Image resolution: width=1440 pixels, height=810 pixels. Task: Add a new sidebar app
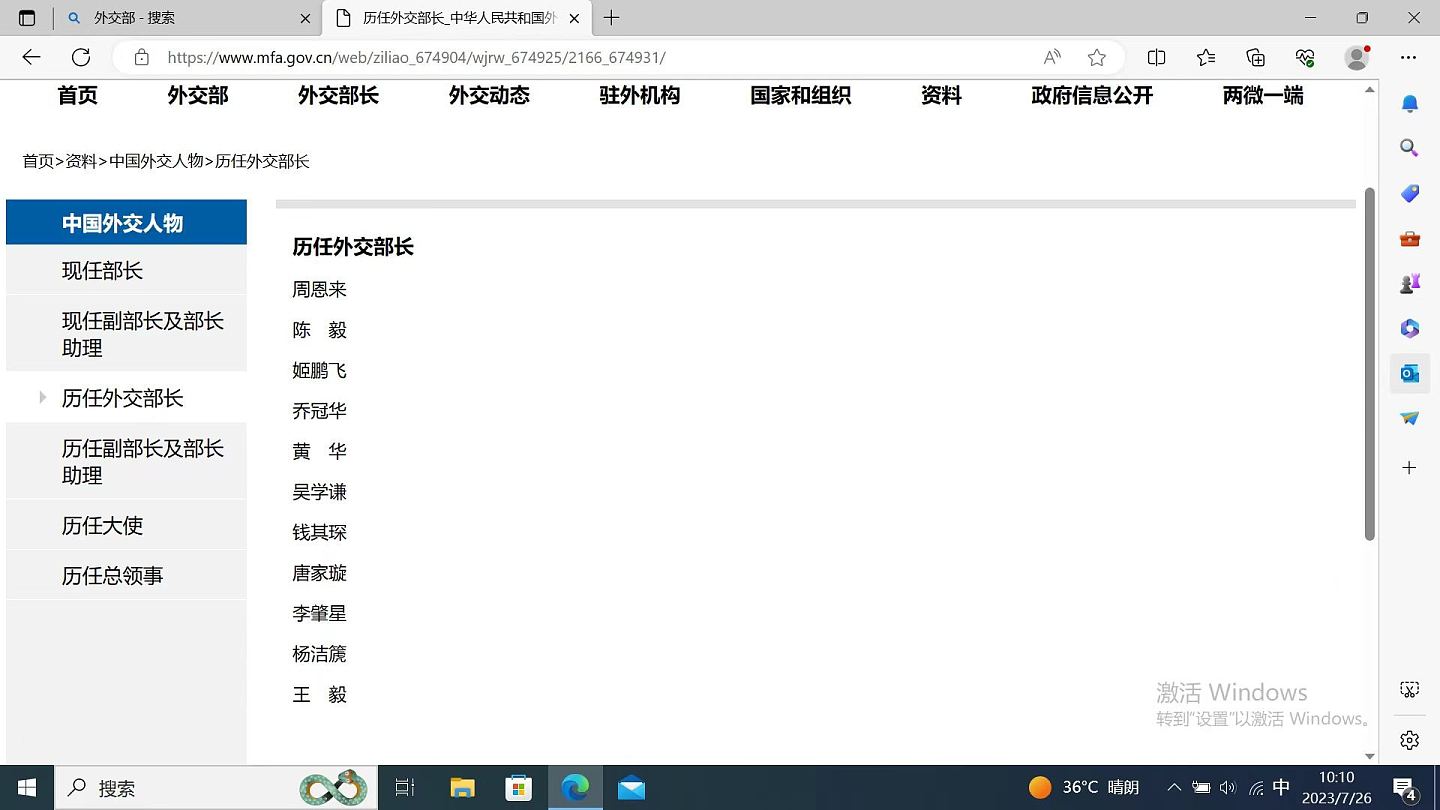pos(1409,467)
